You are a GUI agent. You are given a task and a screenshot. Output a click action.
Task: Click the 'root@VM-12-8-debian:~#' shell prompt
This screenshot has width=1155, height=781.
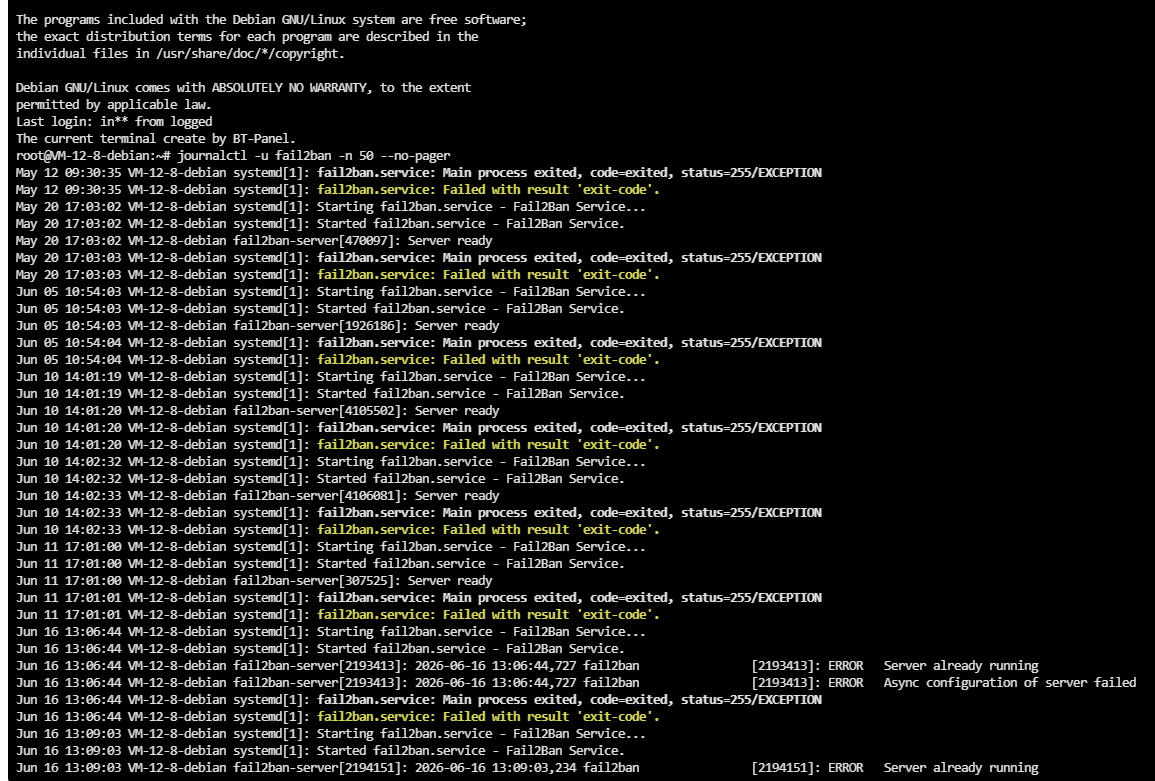[x=94, y=155]
